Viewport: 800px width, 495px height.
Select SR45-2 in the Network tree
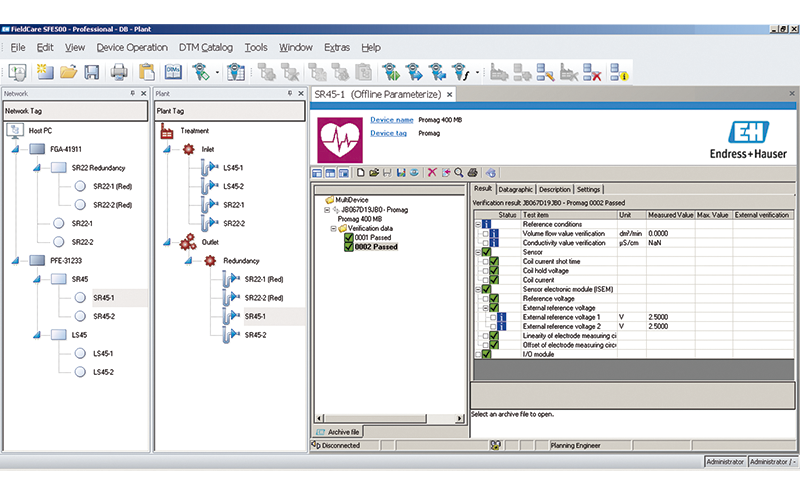(x=104, y=316)
